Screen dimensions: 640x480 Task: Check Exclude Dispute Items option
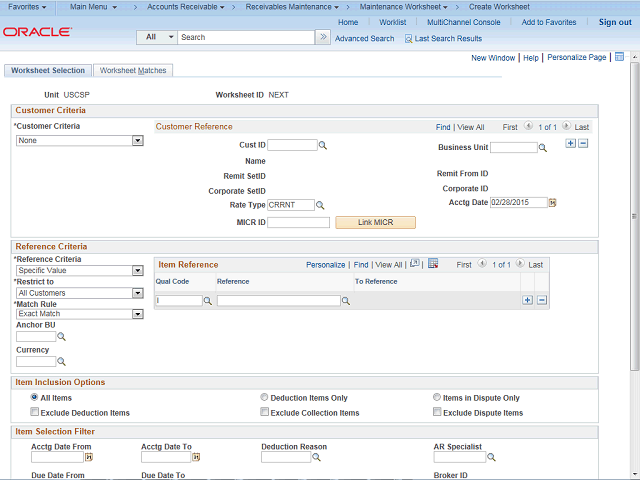tap(438, 412)
